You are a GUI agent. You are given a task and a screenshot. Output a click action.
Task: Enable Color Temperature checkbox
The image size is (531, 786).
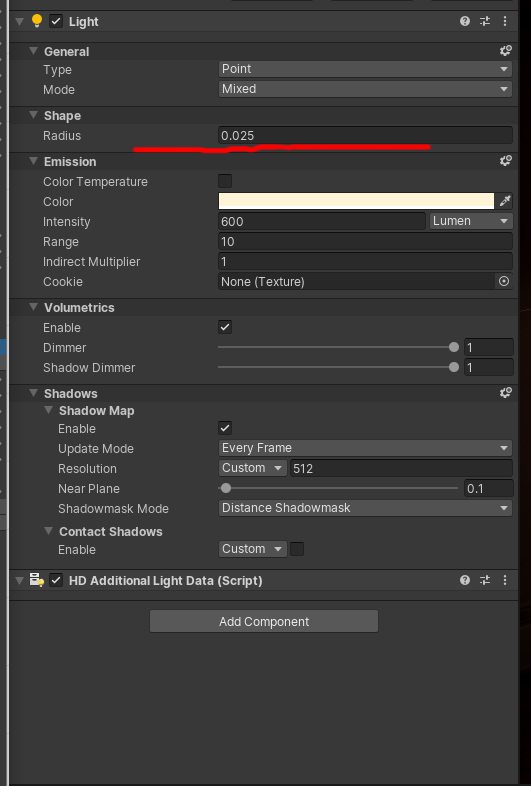click(x=225, y=181)
